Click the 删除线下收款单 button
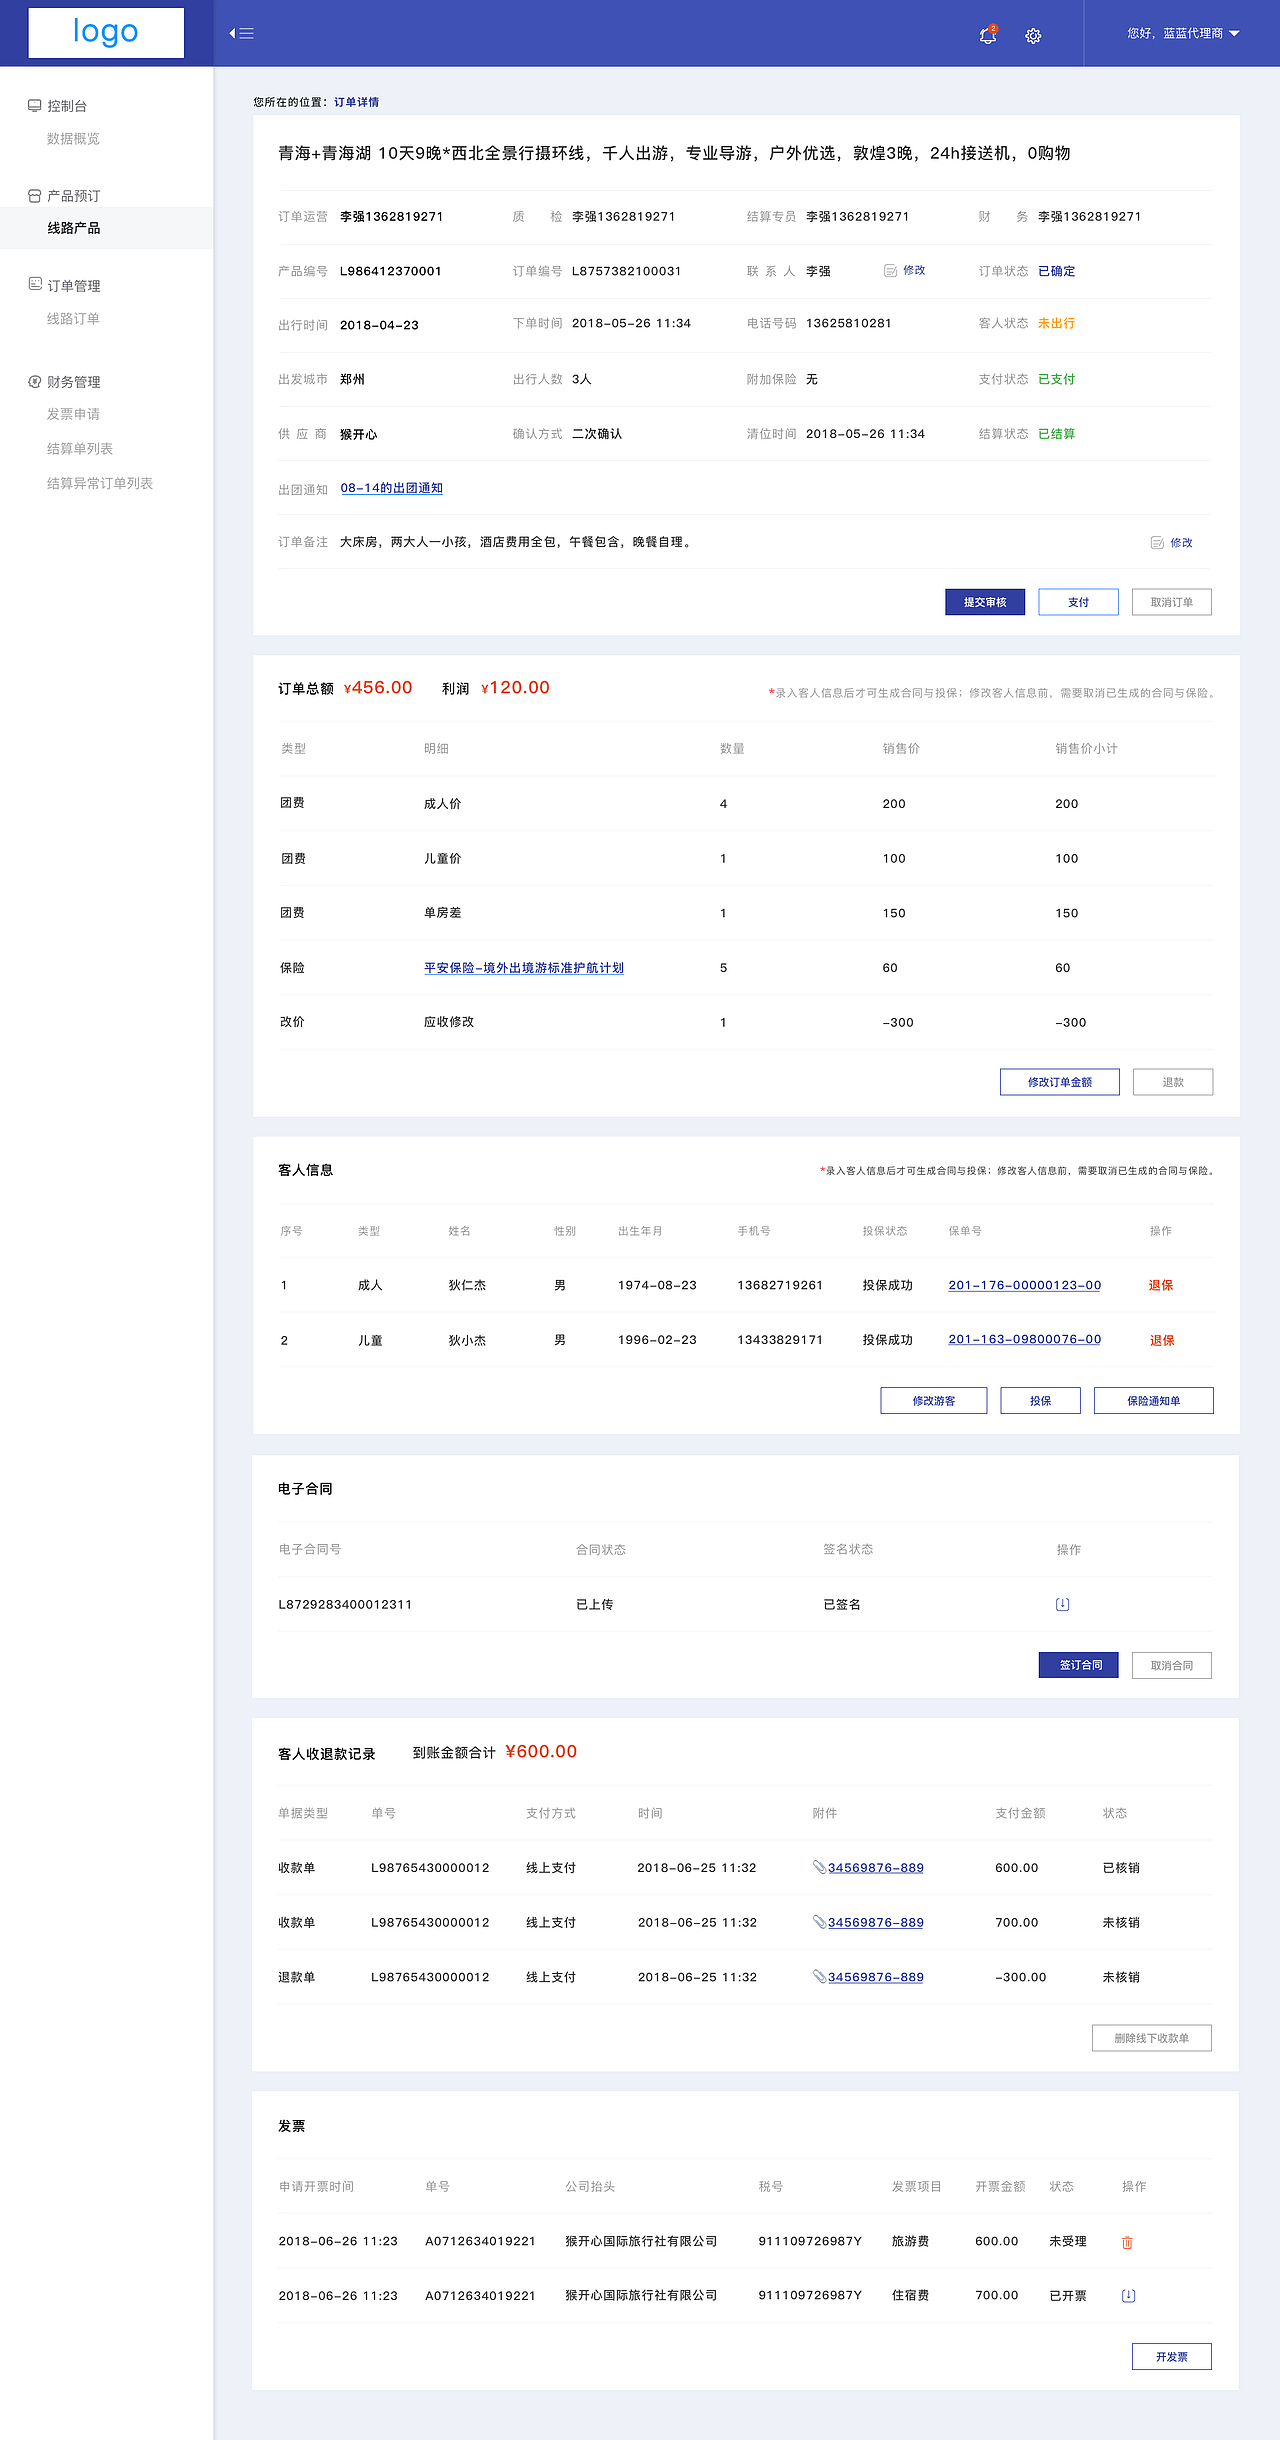 pos(1152,2038)
